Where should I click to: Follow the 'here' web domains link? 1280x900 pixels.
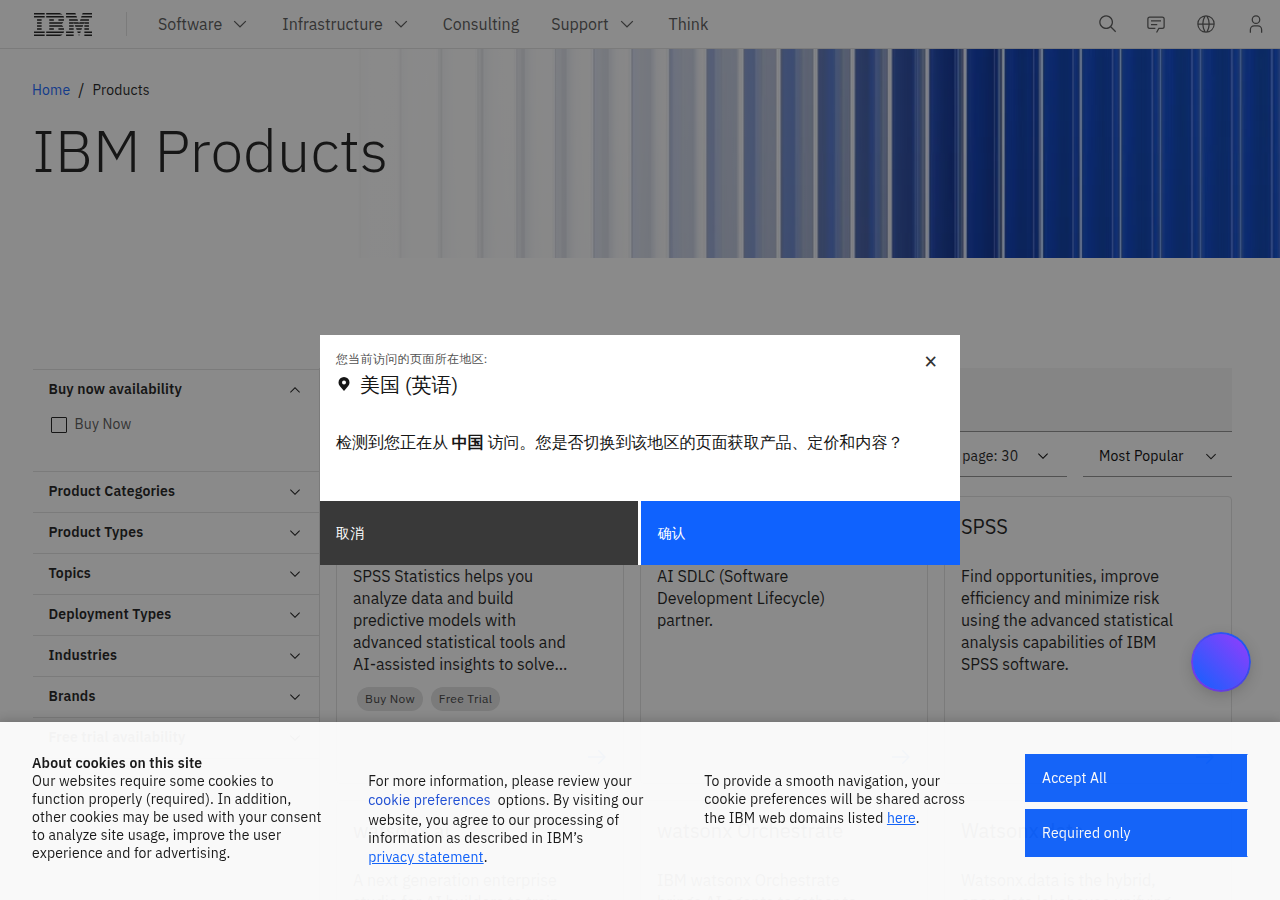[x=901, y=818]
